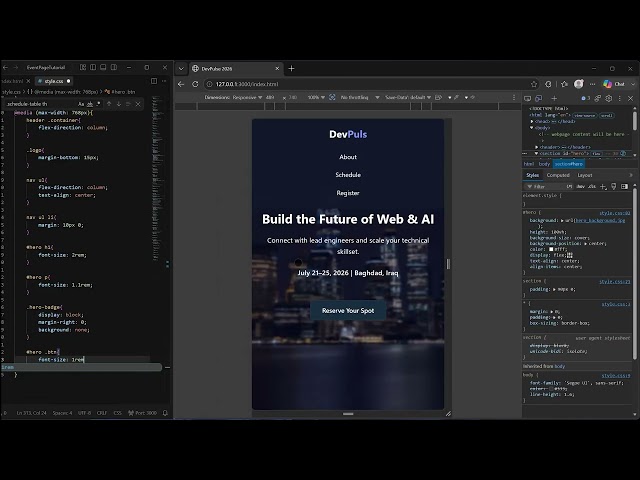Screen dimensions: 640x480
Task: Click About link in page header
Action: click(348, 157)
